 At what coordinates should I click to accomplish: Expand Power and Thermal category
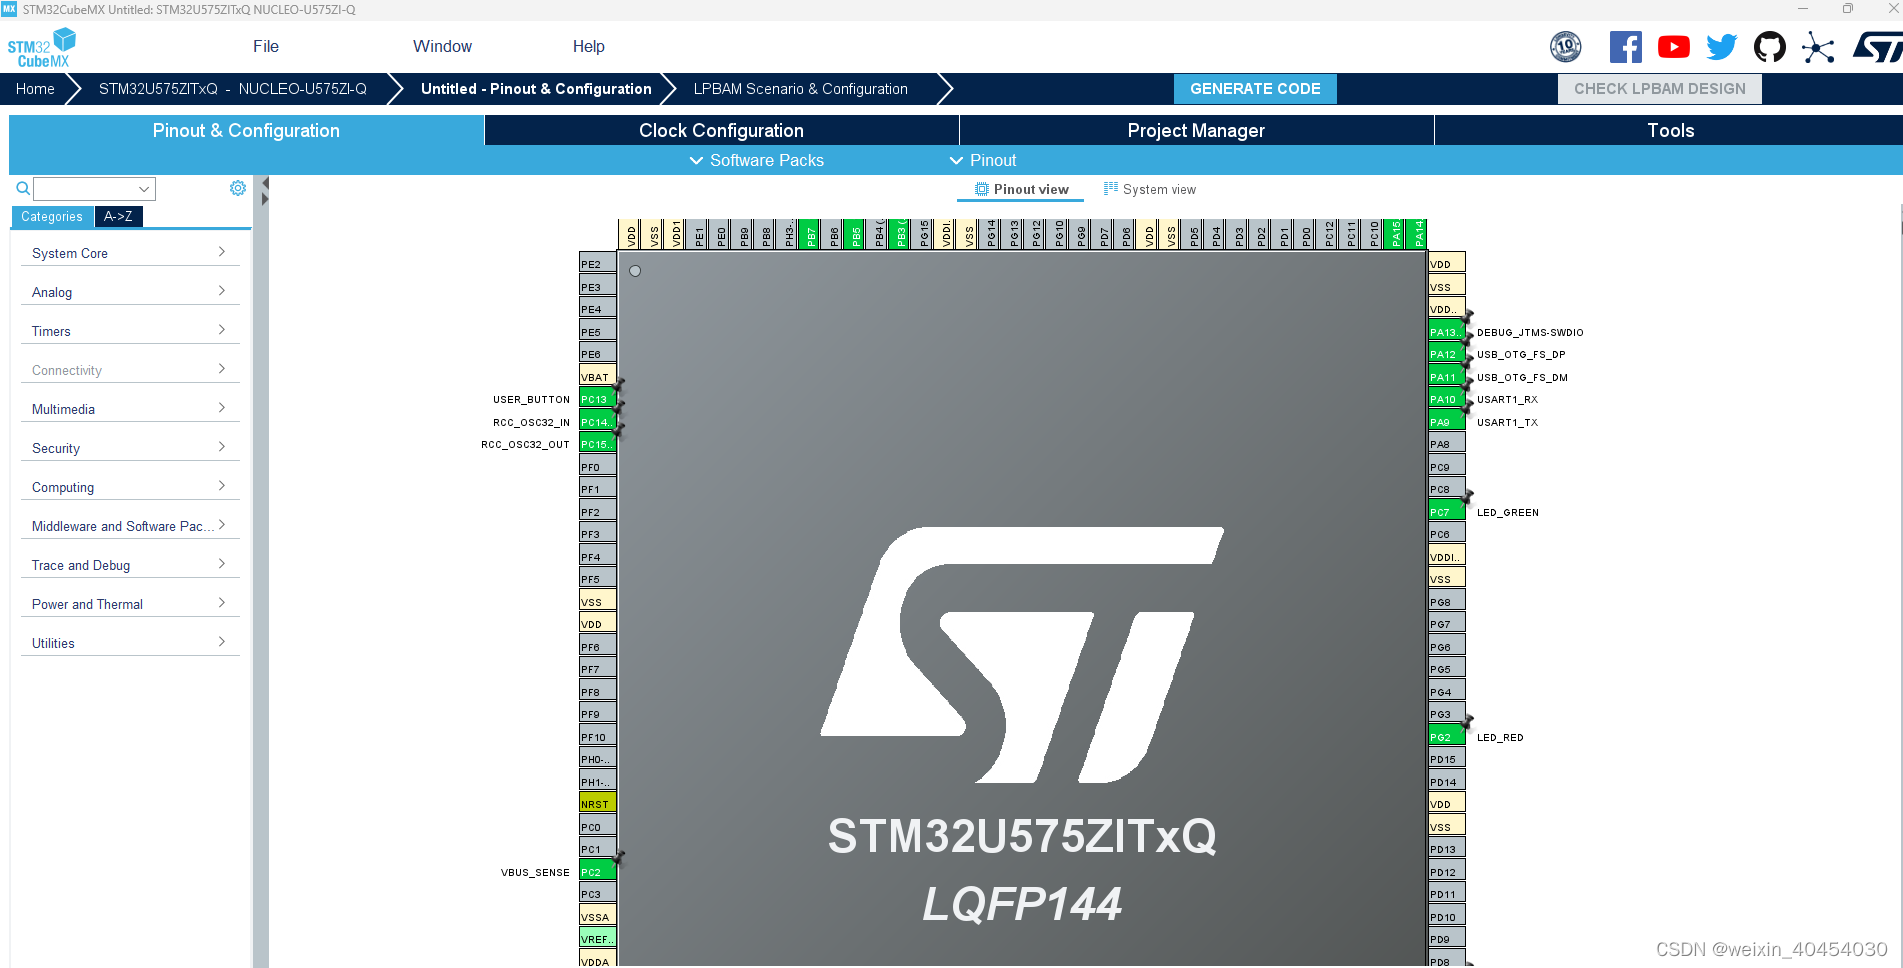pos(130,604)
